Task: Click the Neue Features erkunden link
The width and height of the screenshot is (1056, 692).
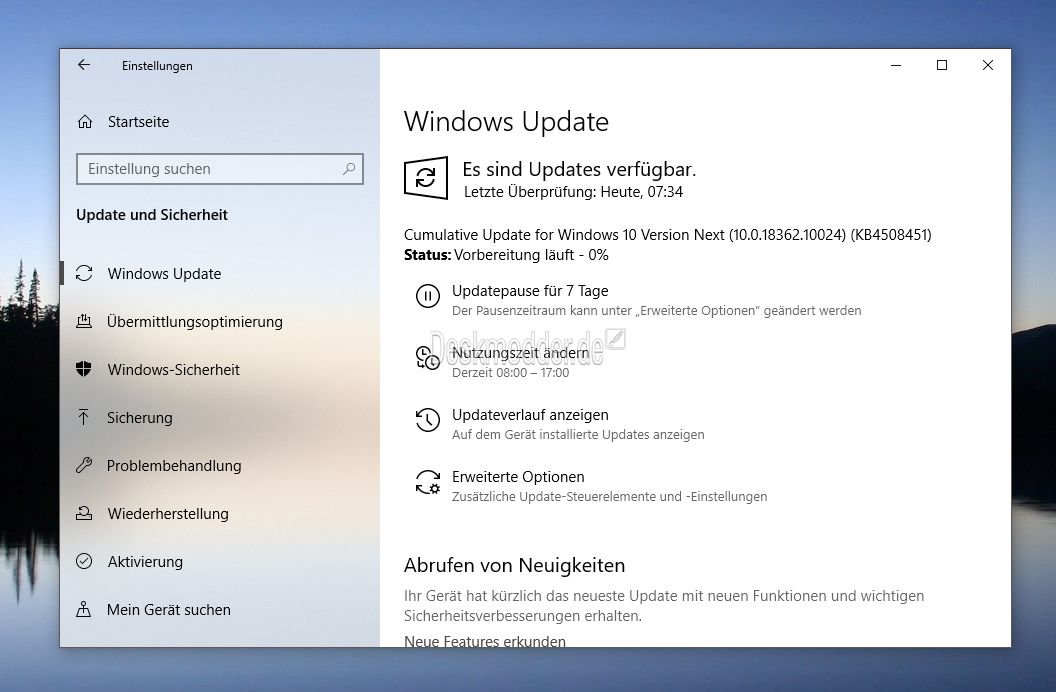Action: 485,641
